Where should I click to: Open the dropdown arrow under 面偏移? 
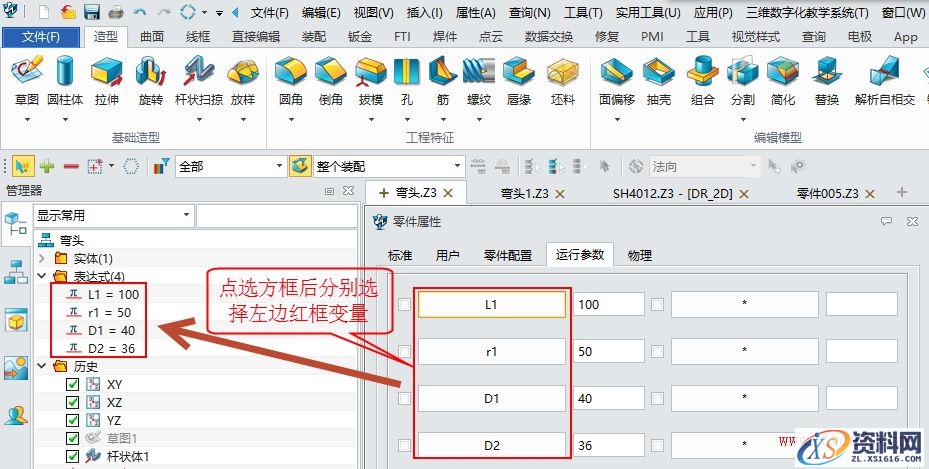pyautogui.click(x=617, y=120)
